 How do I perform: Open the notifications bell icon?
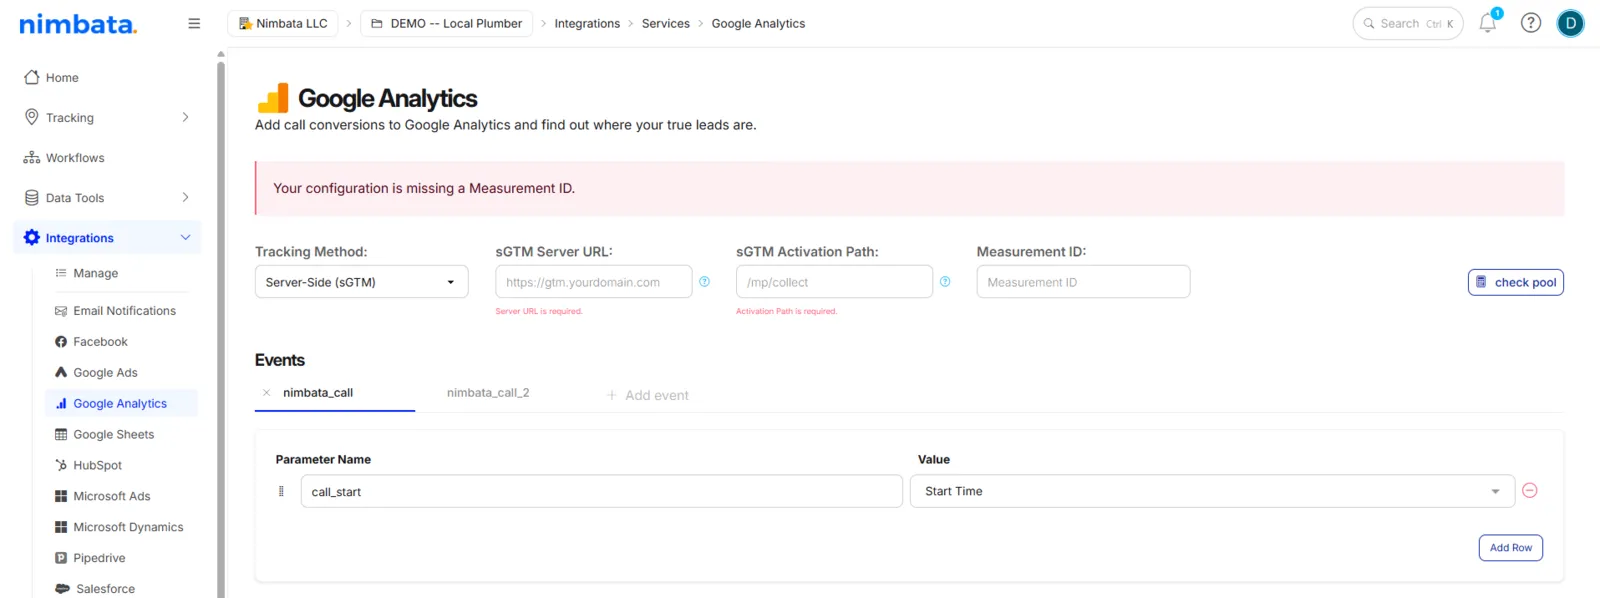pyautogui.click(x=1488, y=23)
